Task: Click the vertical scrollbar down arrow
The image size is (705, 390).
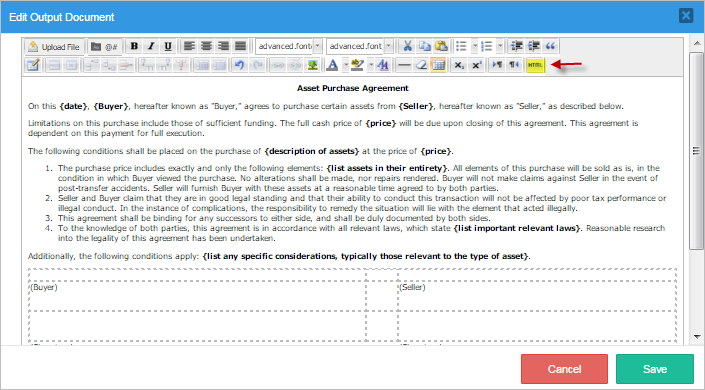Action: [x=697, y=336]
